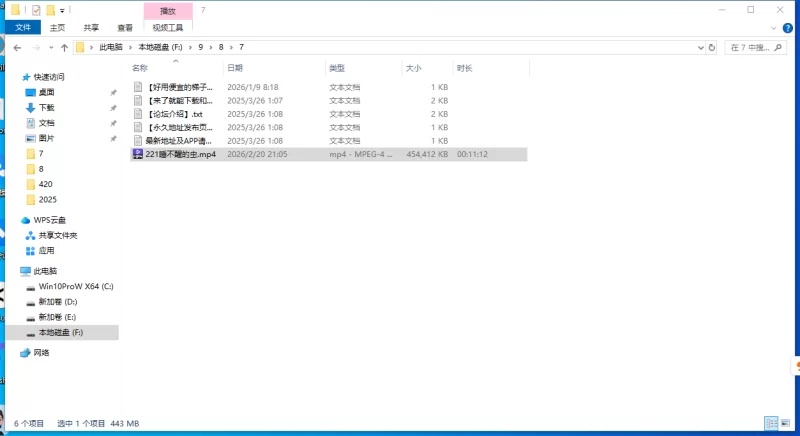Viewport: 800px width, 436px height.
Task: Expand the ribbon with chevron
Action: (774, 28)
